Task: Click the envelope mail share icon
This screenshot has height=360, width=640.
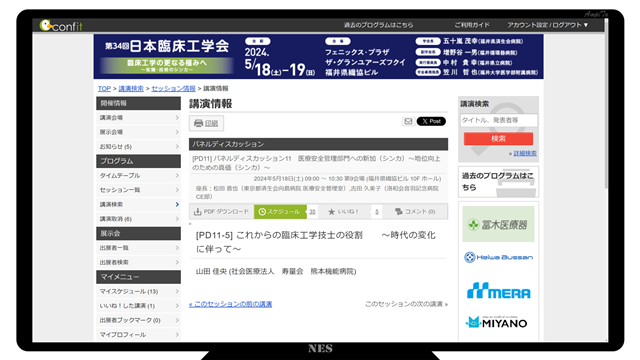Action: pyautogui.click(x=408, y=121)
